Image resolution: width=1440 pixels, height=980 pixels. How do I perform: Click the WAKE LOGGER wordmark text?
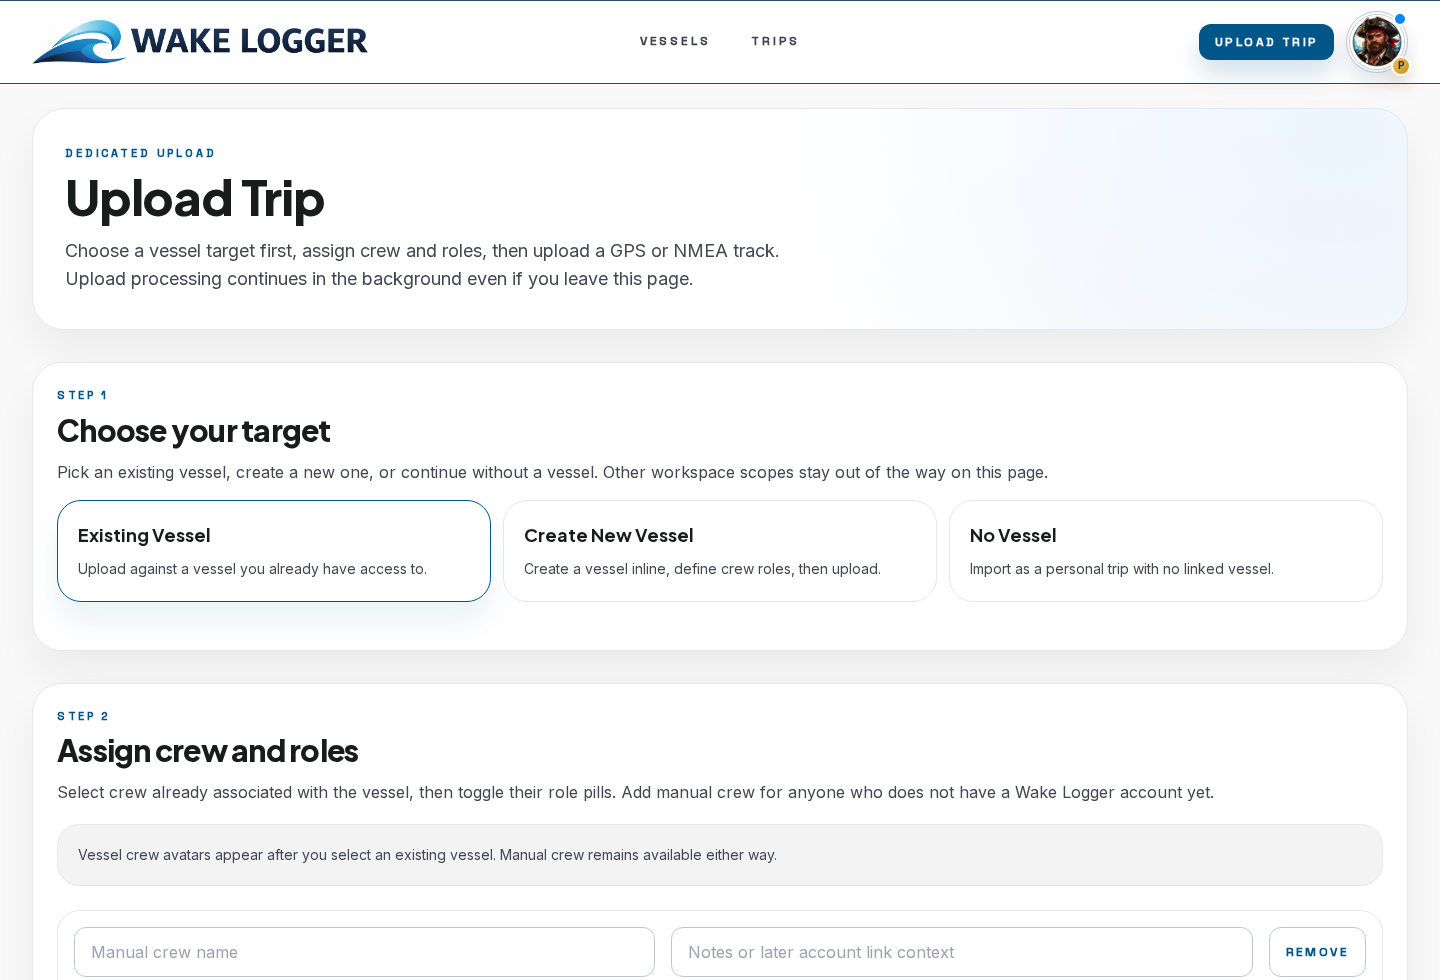[249, 42]
